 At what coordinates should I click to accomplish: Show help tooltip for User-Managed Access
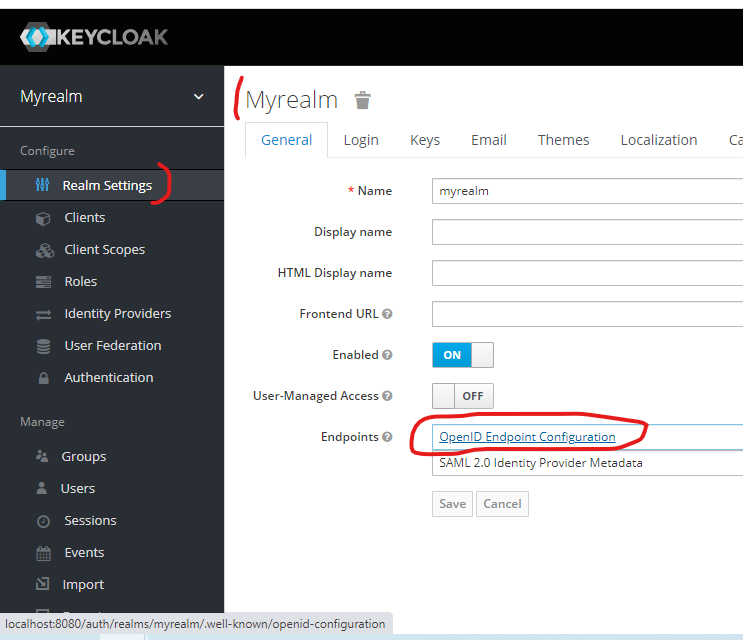(387, 396)
